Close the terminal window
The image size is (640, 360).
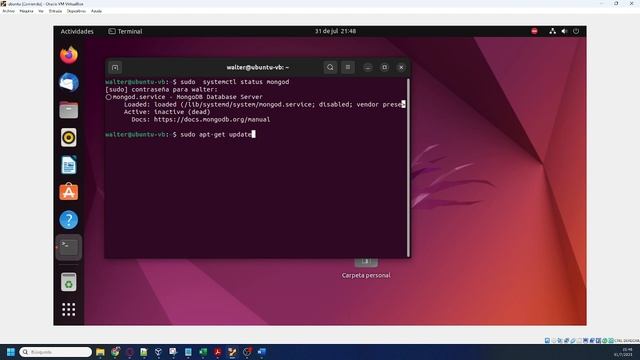[x=401, y=67]
